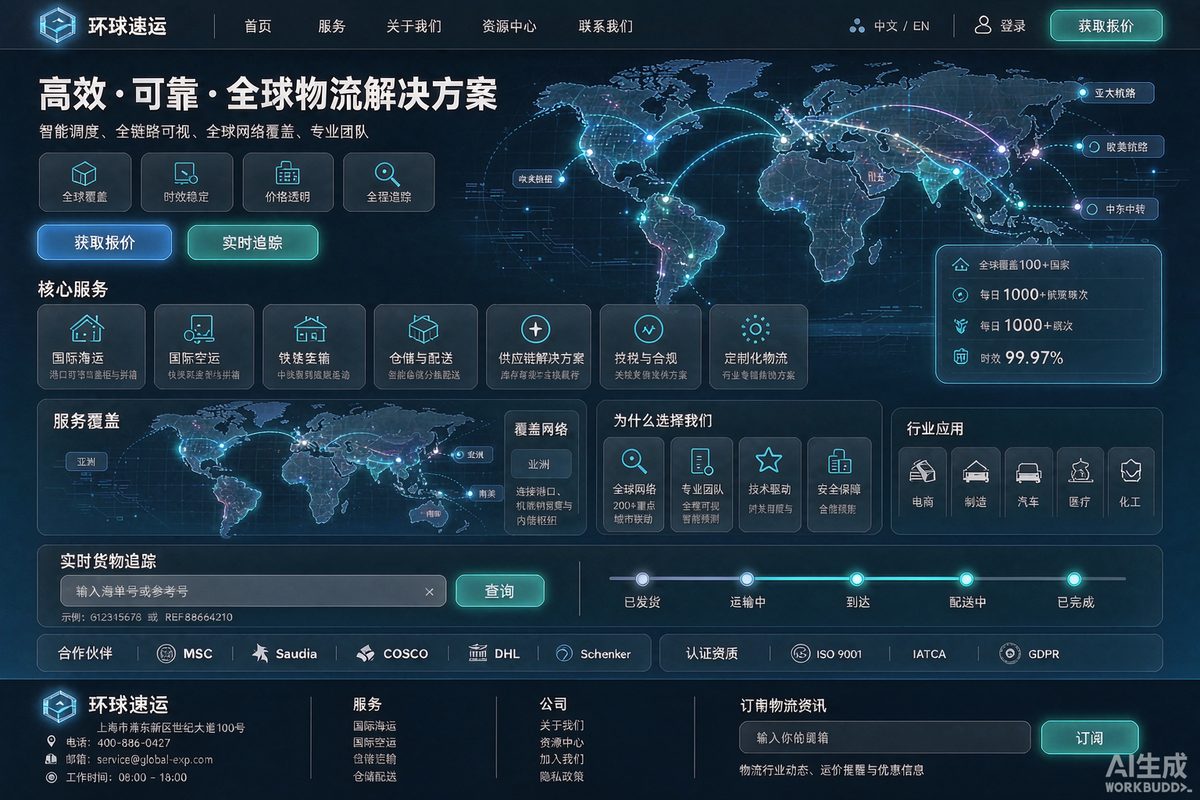
Task: Open the 服务 navigation menu
Action: (x=331, y=26)
